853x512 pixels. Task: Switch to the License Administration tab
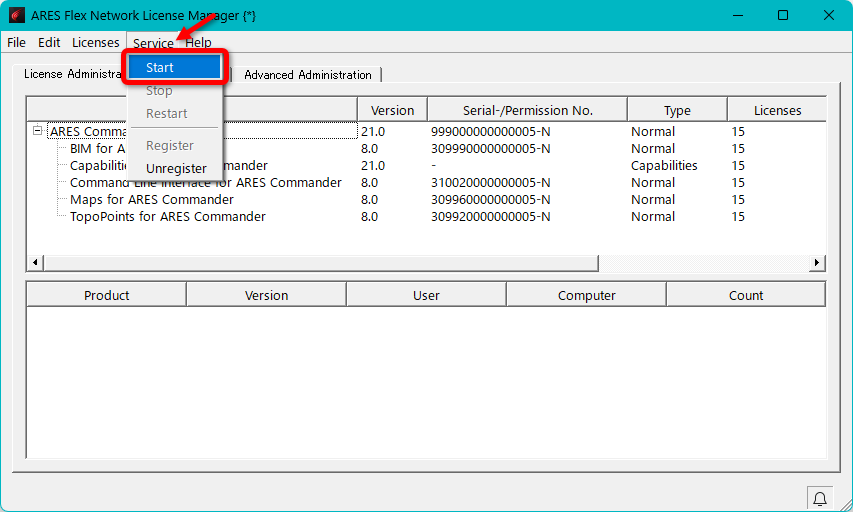coord(72,73)
